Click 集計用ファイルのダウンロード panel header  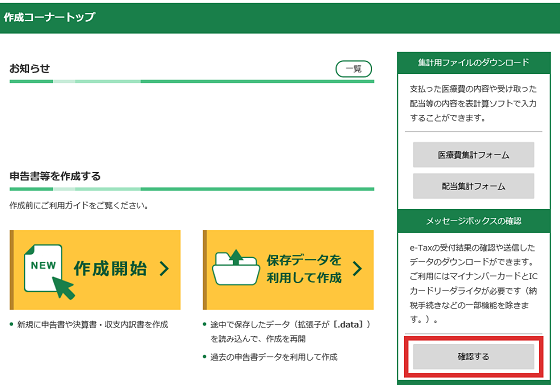tap(474, 63)
